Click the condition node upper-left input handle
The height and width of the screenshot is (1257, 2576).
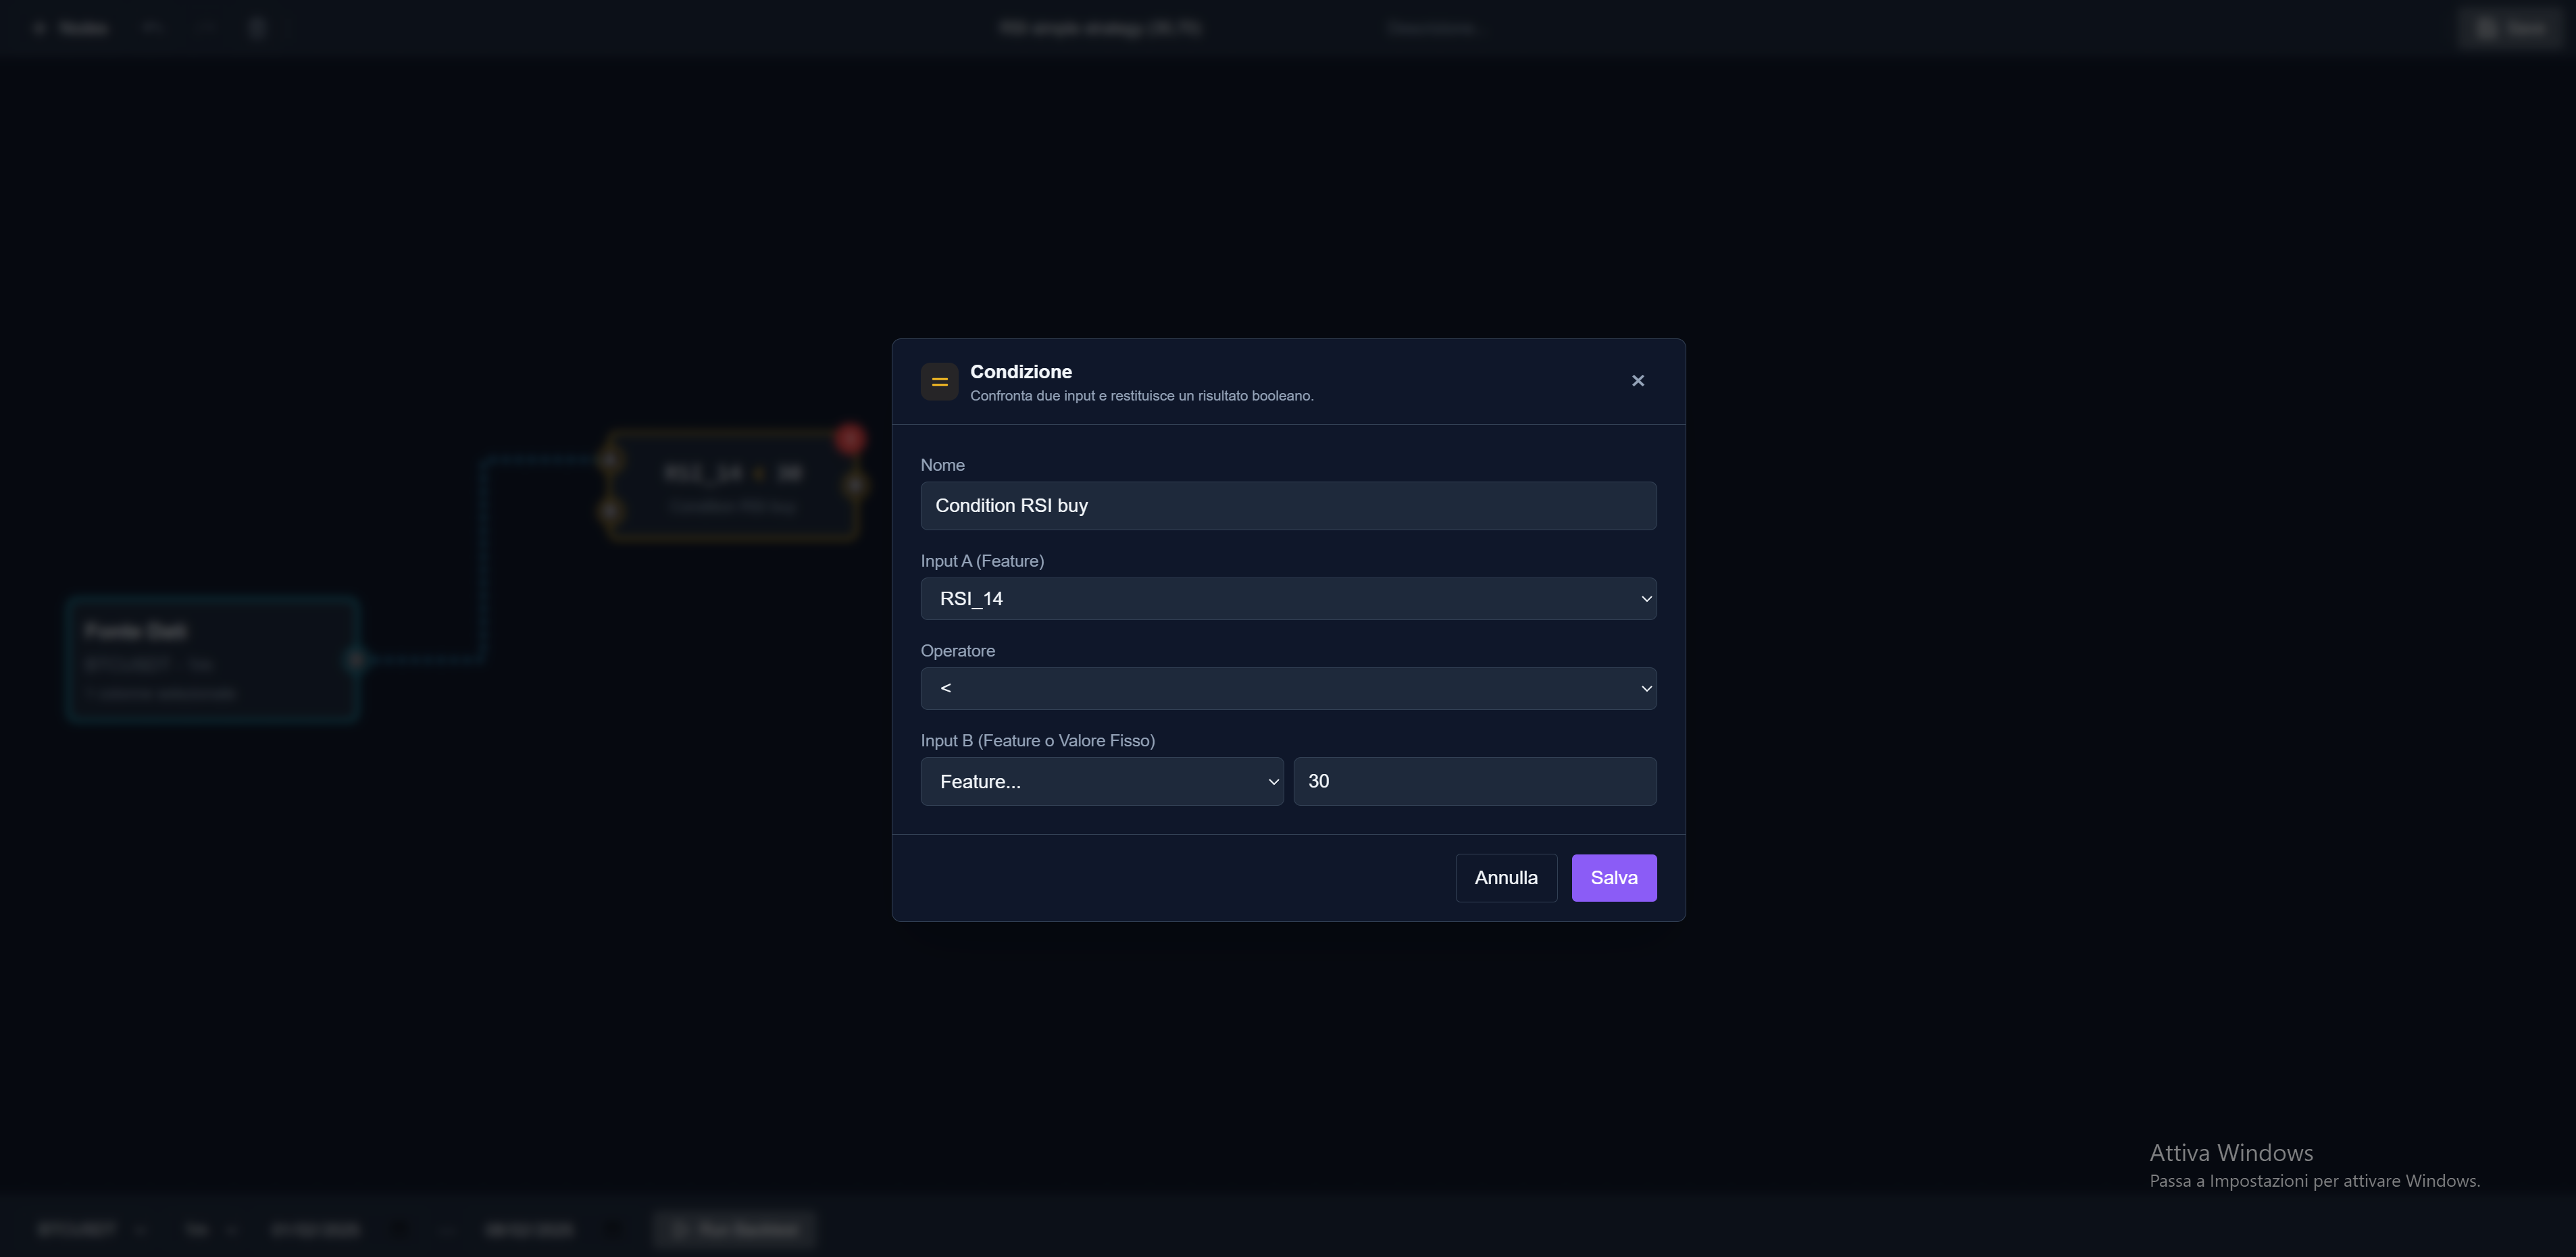pos(609,460)
